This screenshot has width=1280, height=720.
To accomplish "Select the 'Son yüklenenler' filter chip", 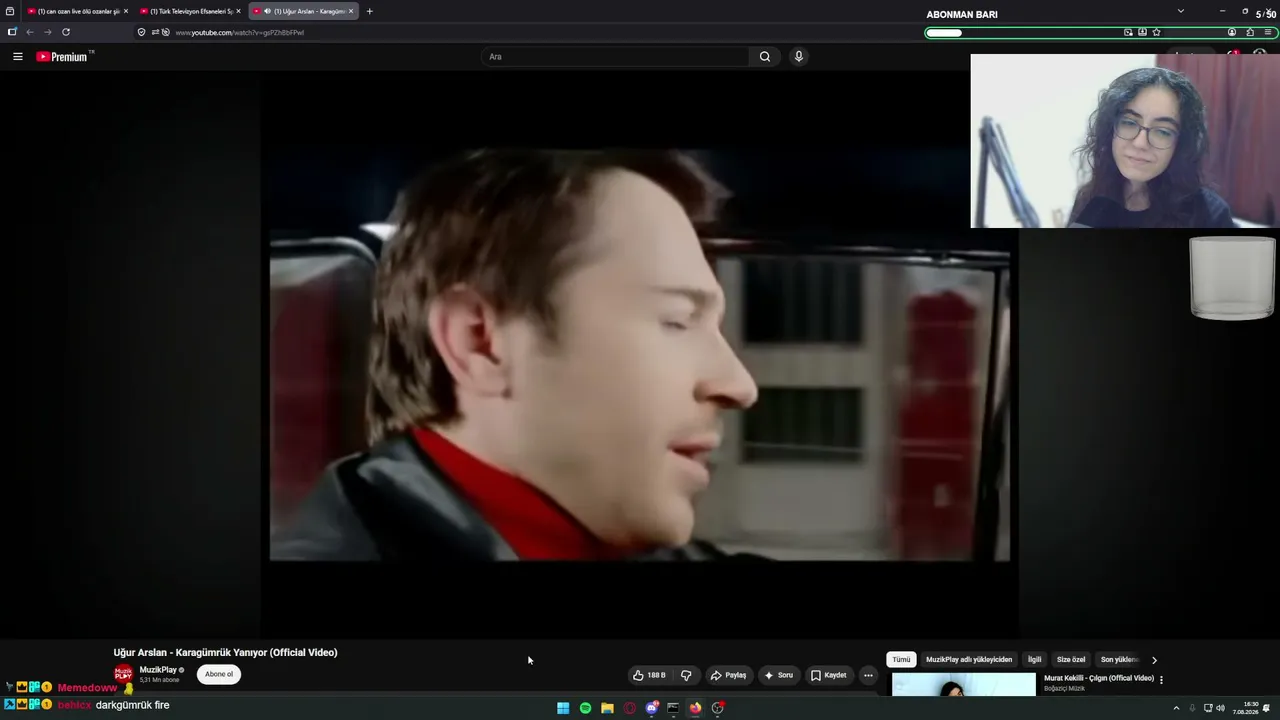I will [x=1119, y=660].
